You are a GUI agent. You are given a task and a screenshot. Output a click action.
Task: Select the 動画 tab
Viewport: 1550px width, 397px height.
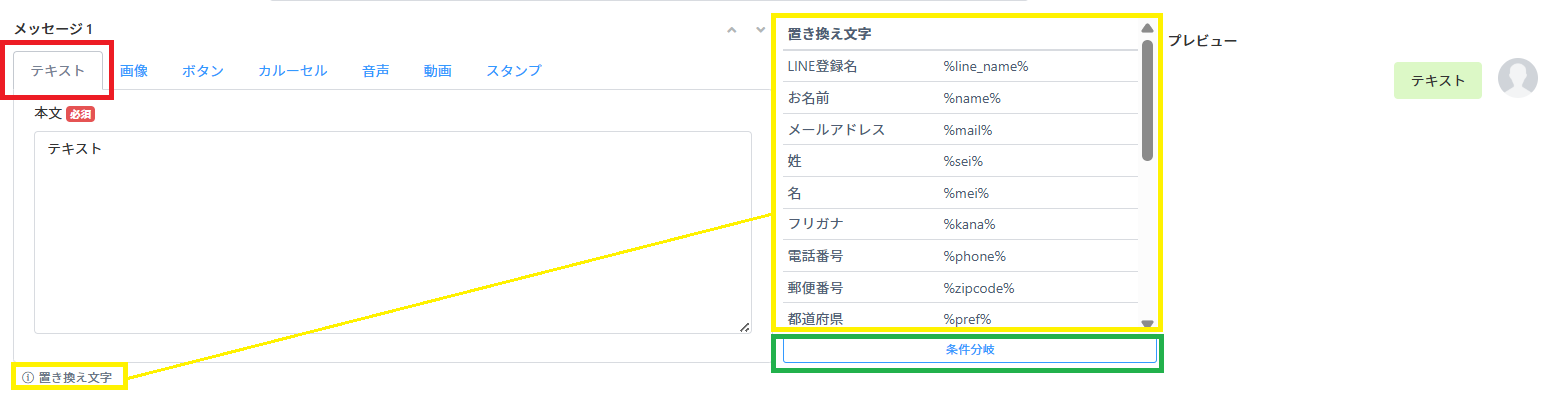[x=437, y=71]
